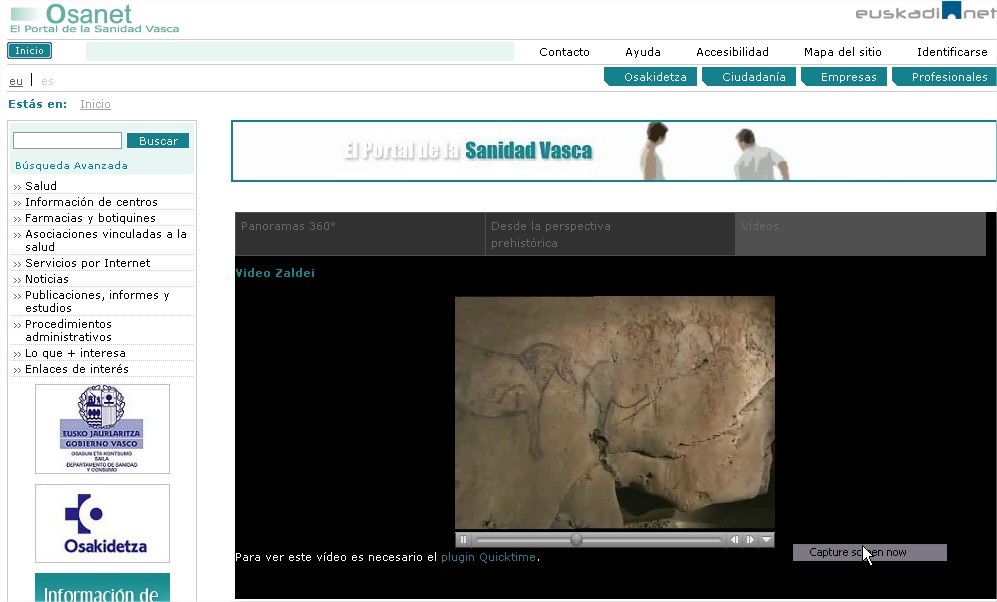This screenshot has height=602, width=997.
Task: Click the Gobierno Vasco emblem image
Action: (102, 429)
